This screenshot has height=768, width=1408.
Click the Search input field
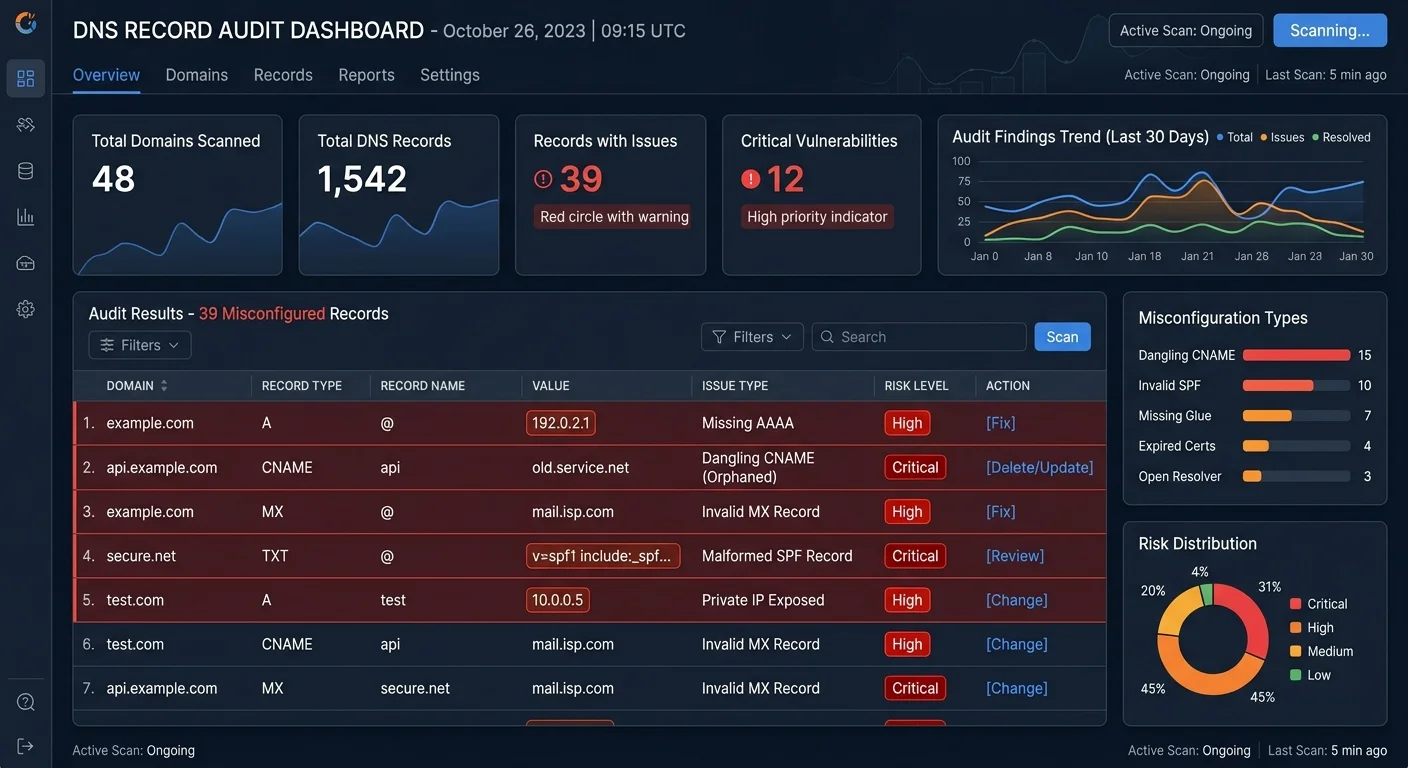point(919,337)
